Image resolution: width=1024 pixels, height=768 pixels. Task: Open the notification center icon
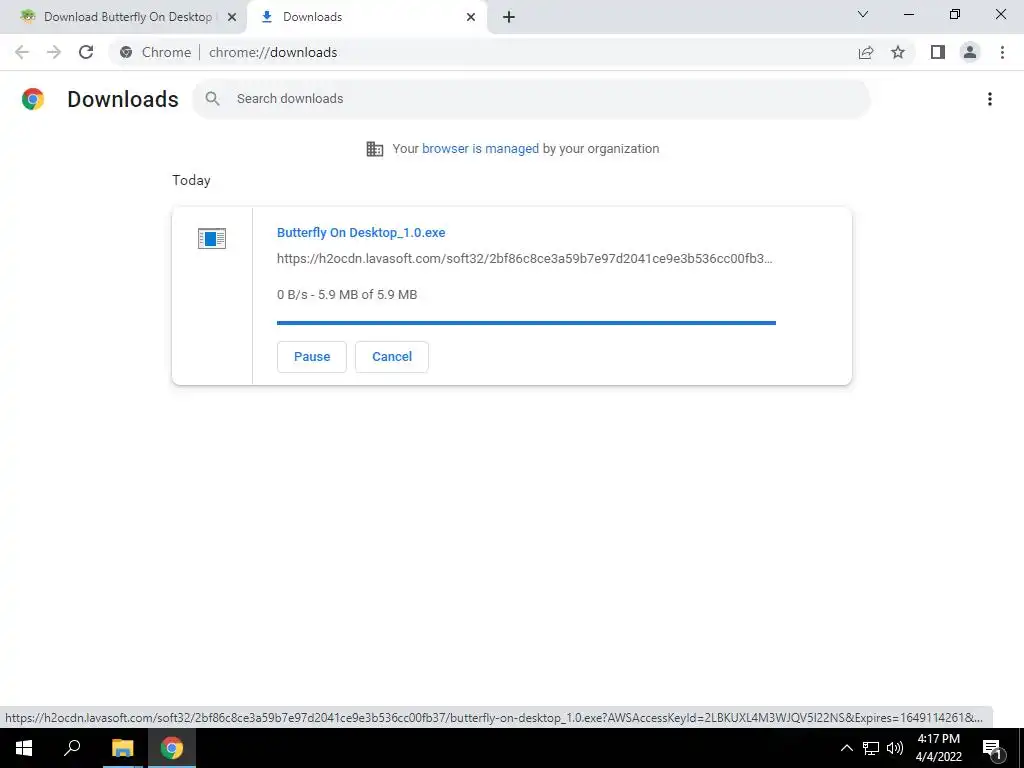click(x=993, y=748)
